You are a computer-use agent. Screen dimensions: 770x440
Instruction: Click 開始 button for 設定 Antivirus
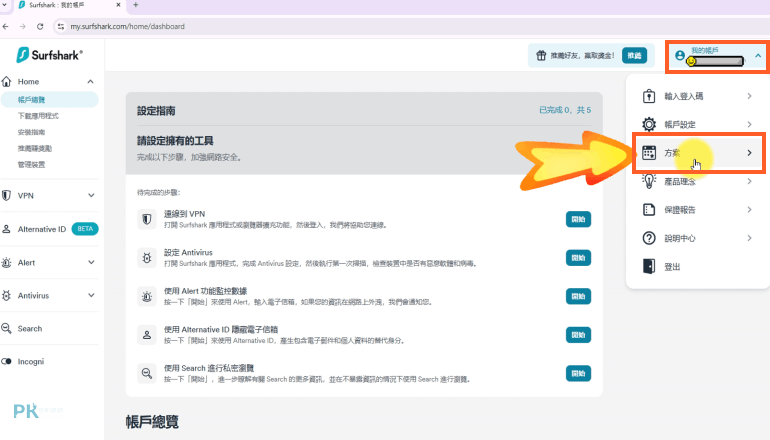coord(578,258)
